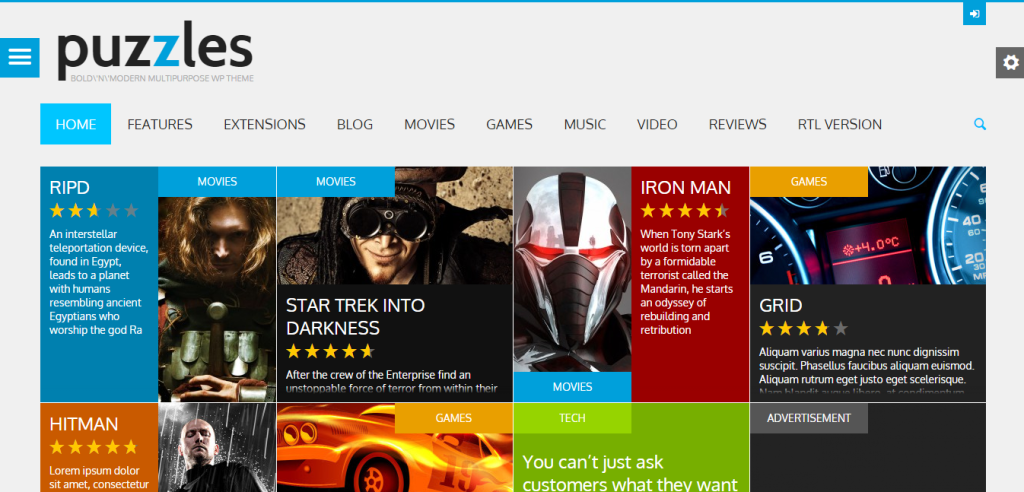Viewport: 1024px width, 492px height.
Task: Select the Home menu item
Action: [76, 124]
